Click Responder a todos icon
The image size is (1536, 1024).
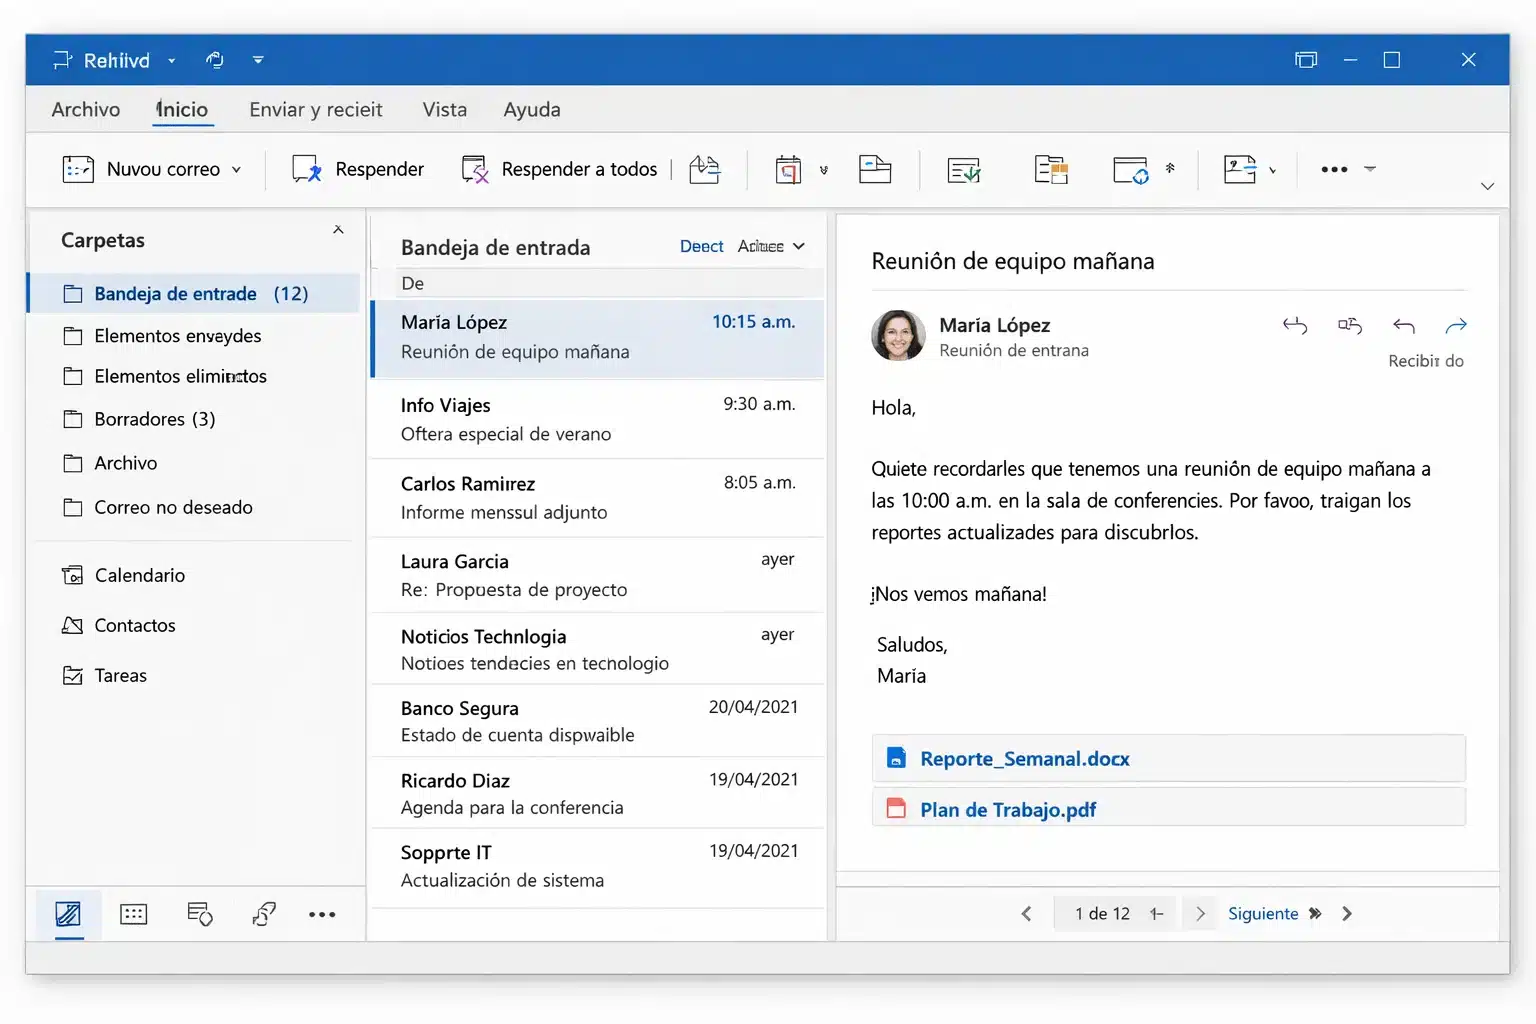[x=475, y=169]
